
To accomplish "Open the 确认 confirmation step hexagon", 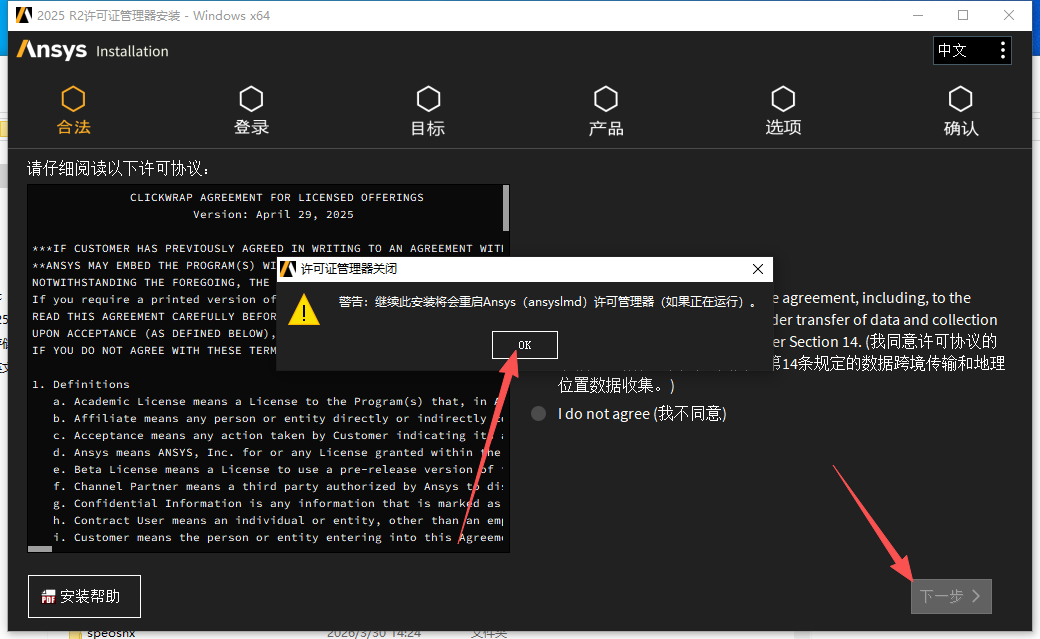I will [960, 100].
